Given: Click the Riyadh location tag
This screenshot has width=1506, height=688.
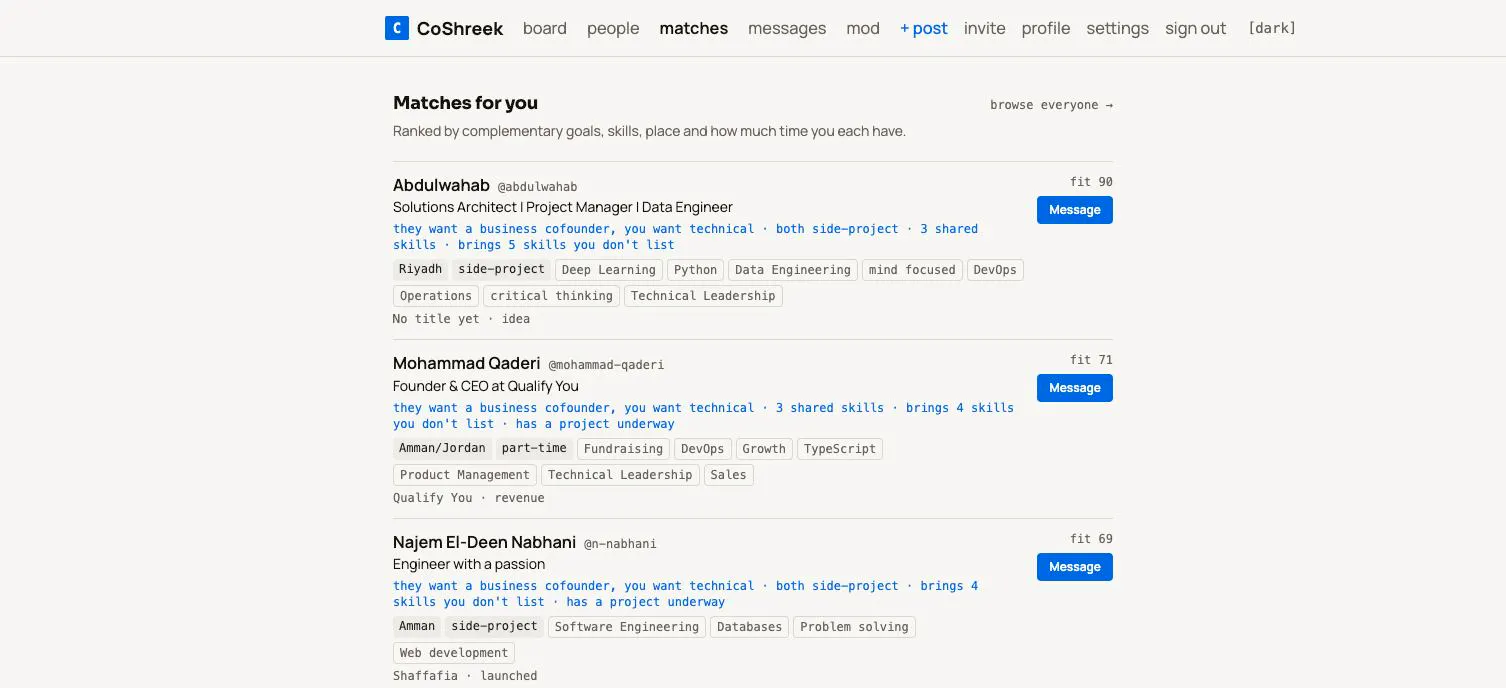Looking at the screenshot, I should 420,269.
